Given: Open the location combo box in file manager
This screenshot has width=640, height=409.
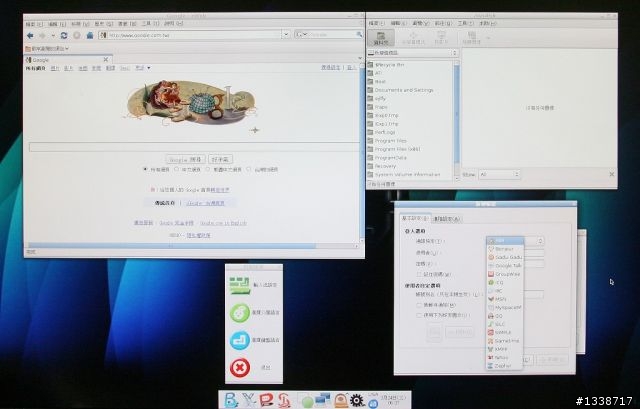Looking at the screenshot, I should pos(413,53).
